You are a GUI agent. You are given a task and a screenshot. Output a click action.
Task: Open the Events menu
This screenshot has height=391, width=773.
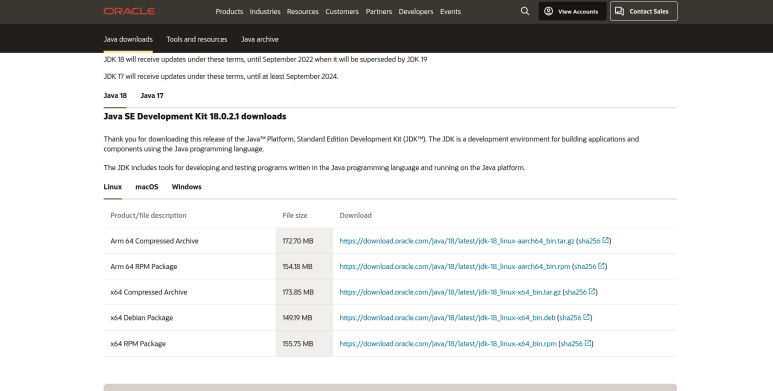(450, 11)
